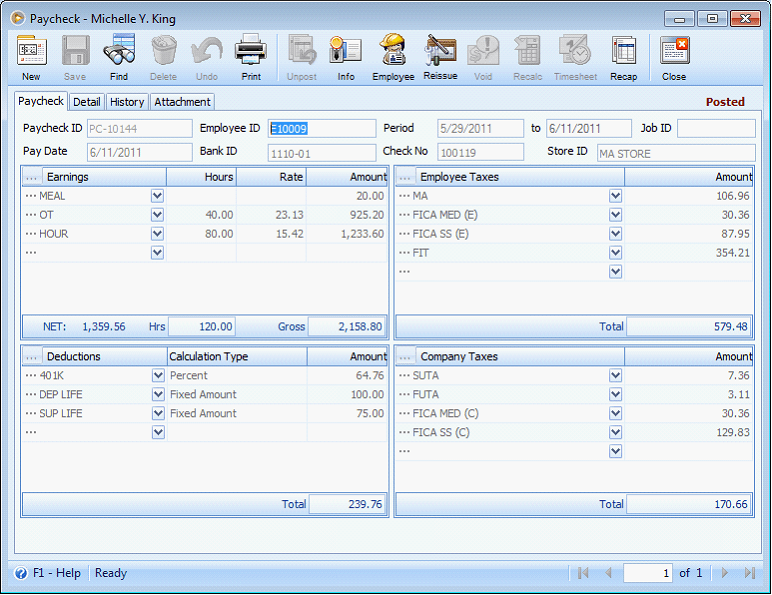Click the Period start date 5/29/2011
772x595 pixels.
481,129
